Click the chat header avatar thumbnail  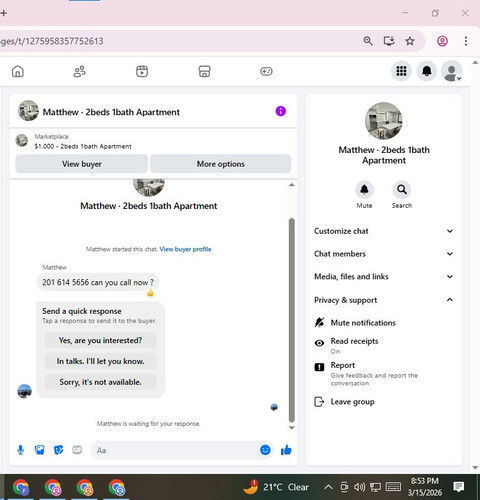coord(28,111)
